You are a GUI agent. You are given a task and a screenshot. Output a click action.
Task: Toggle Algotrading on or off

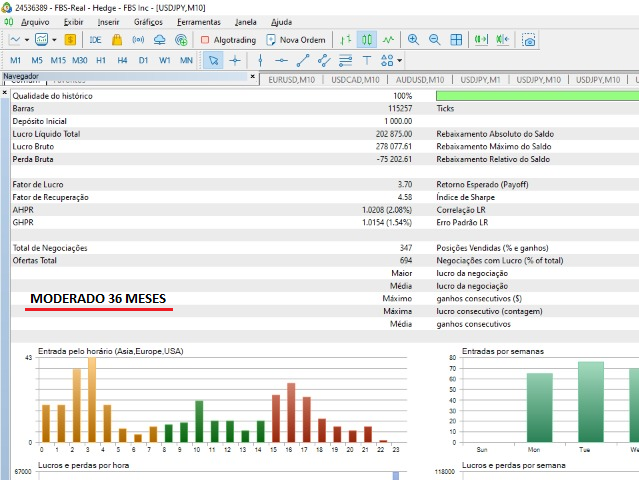click(228, 40)
